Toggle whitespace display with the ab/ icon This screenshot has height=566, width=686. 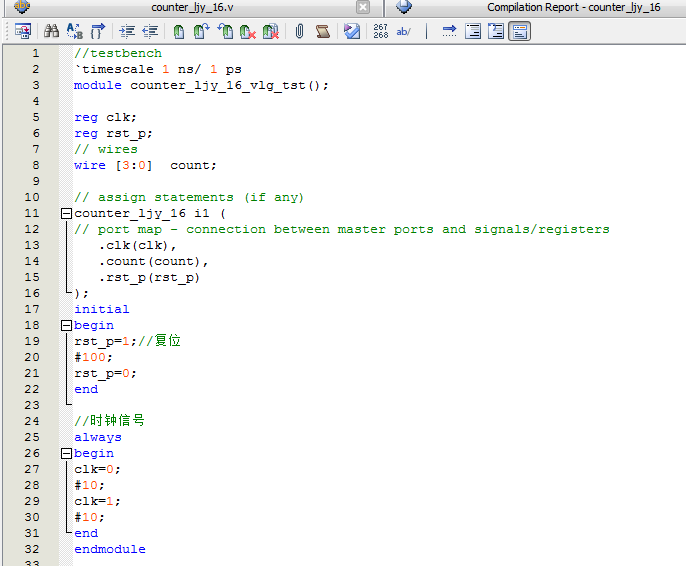pyautogui.click(x=404, y=32)
